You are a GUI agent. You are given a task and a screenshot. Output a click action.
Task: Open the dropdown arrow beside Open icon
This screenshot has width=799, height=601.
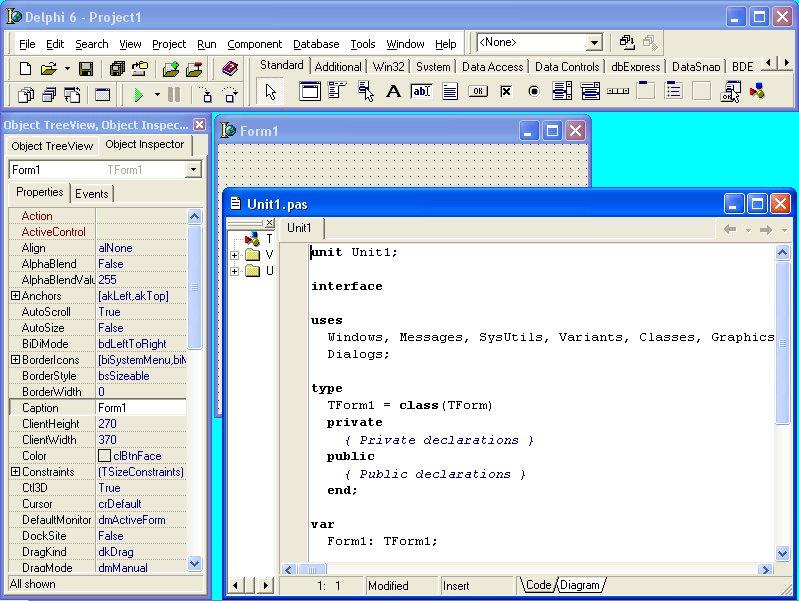click(67, 68)
